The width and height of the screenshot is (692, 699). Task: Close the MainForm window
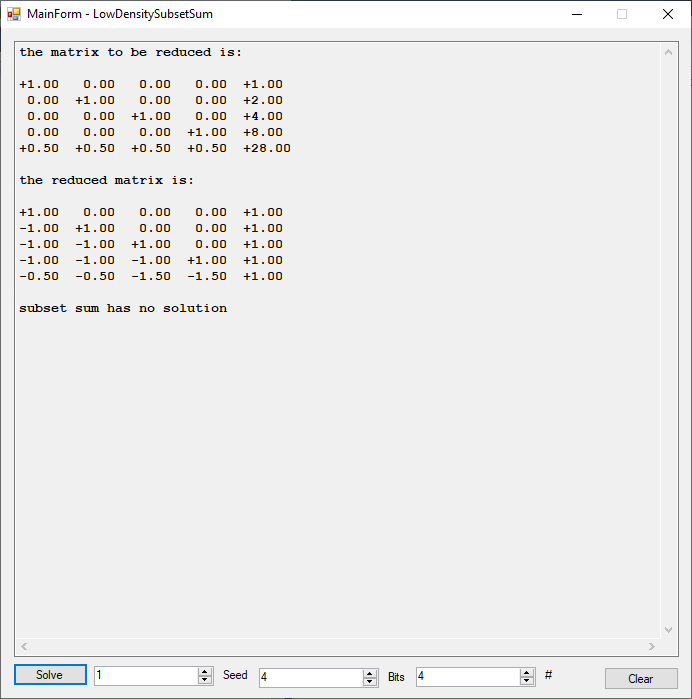click(667, 14)
